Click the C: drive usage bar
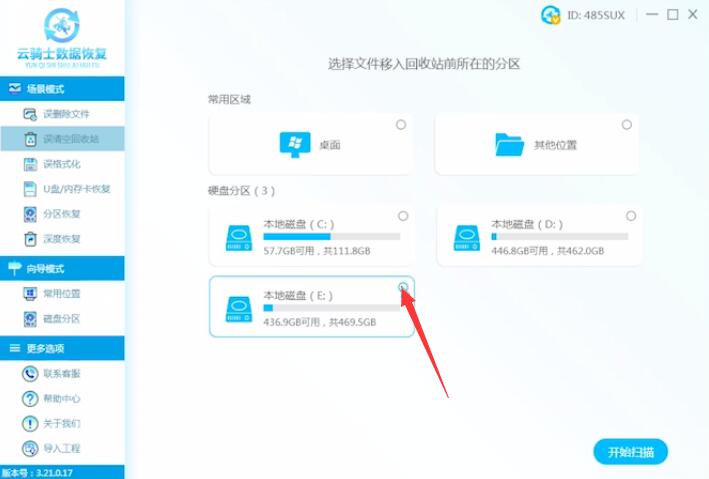709x479 pixels. pyautogui.click(x=332, y=237)
